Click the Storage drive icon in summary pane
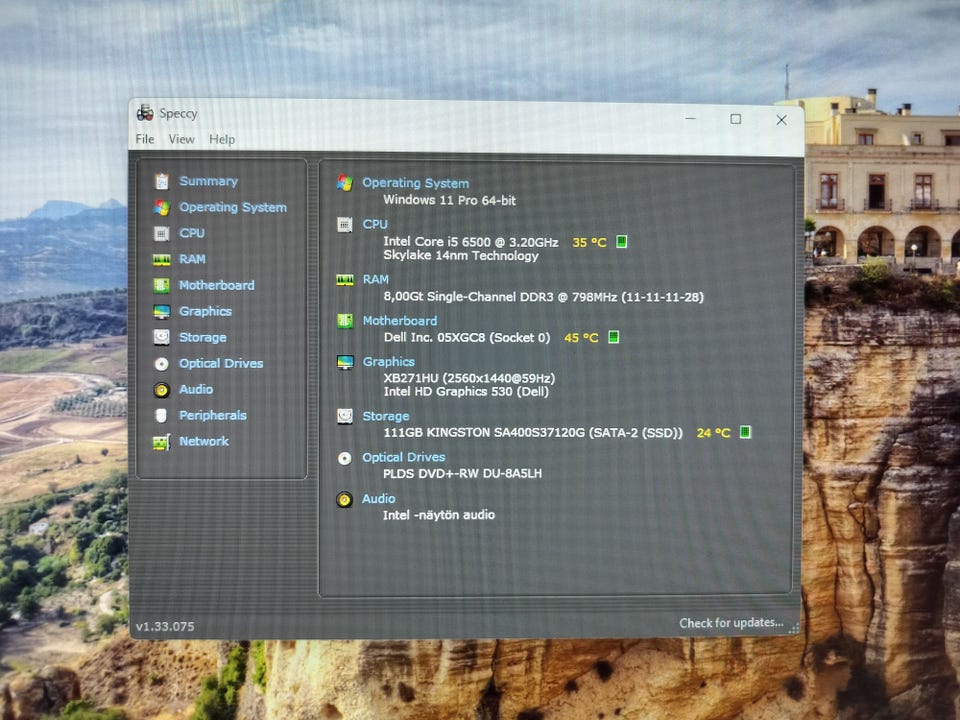 (345, 416)
